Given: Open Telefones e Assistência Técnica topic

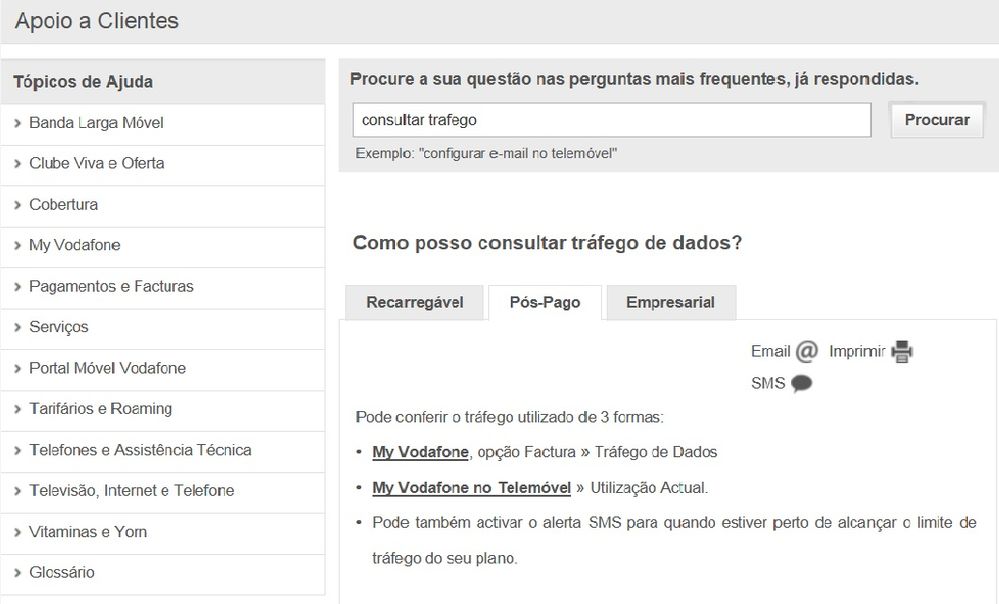Looking at the screenshot, I should 140,450.
